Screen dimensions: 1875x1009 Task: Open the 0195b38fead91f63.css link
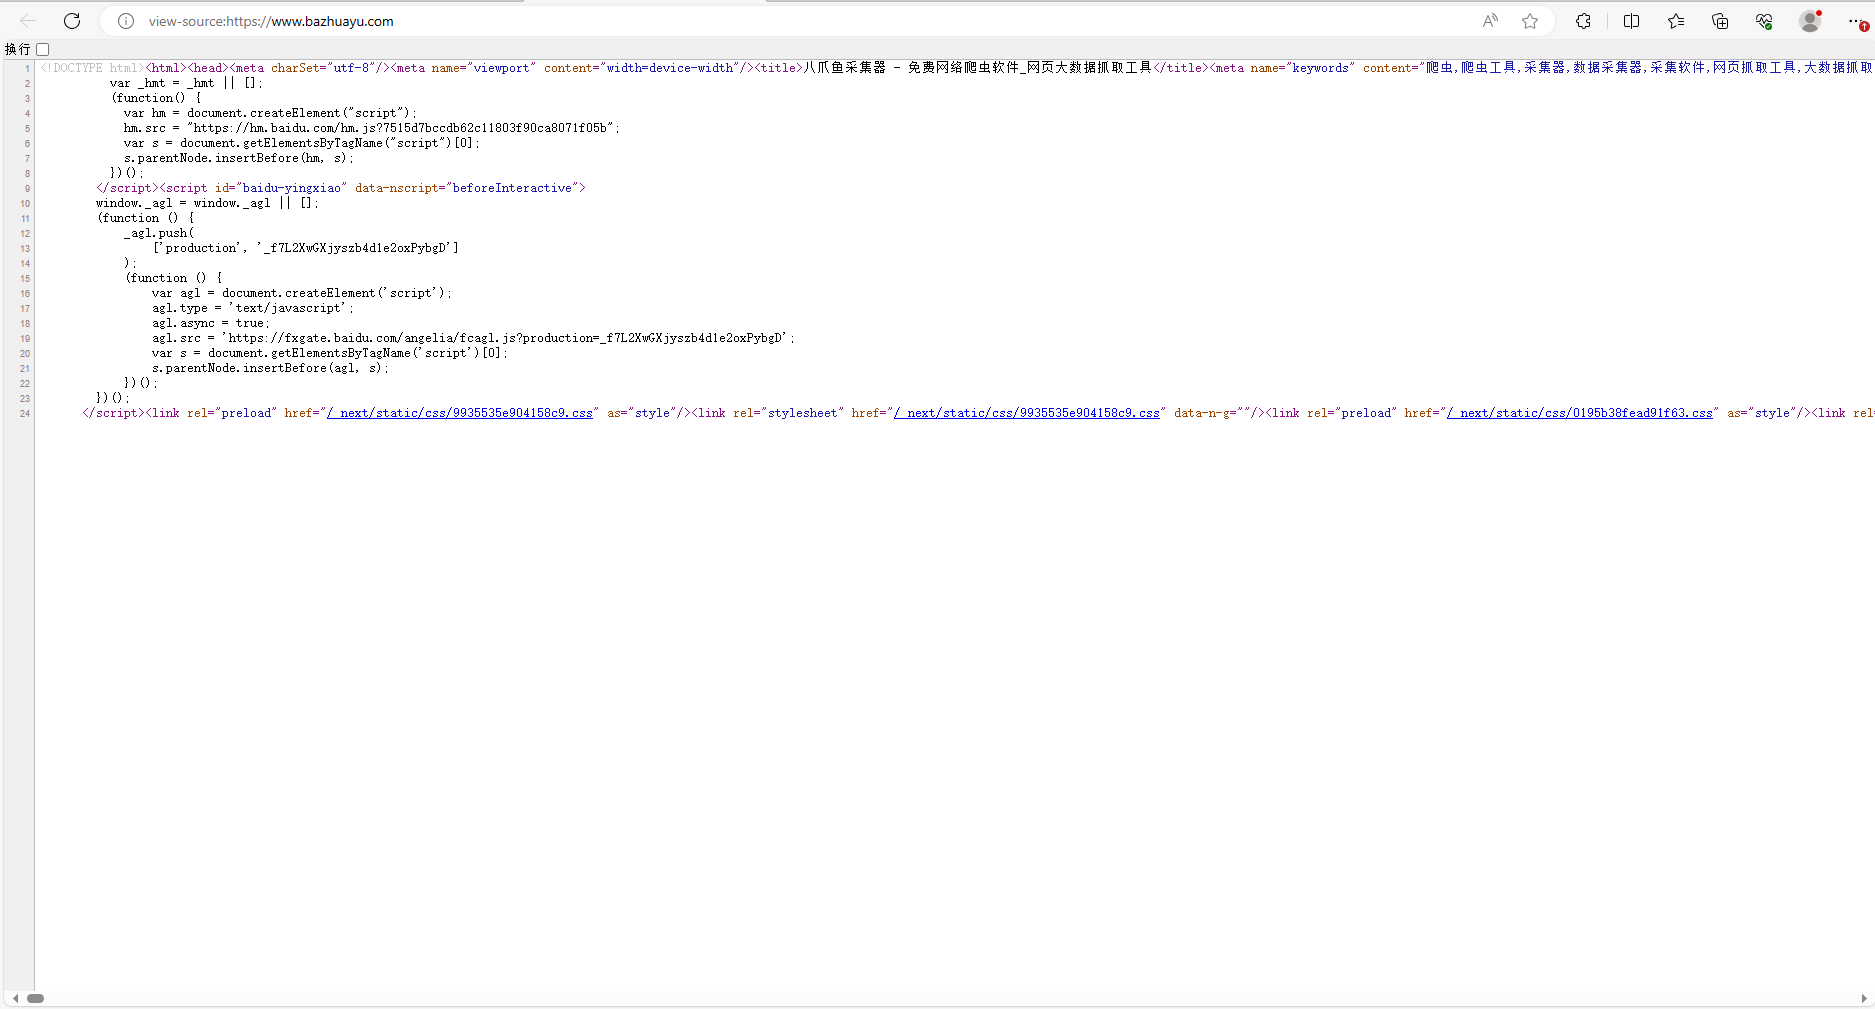1580,413
